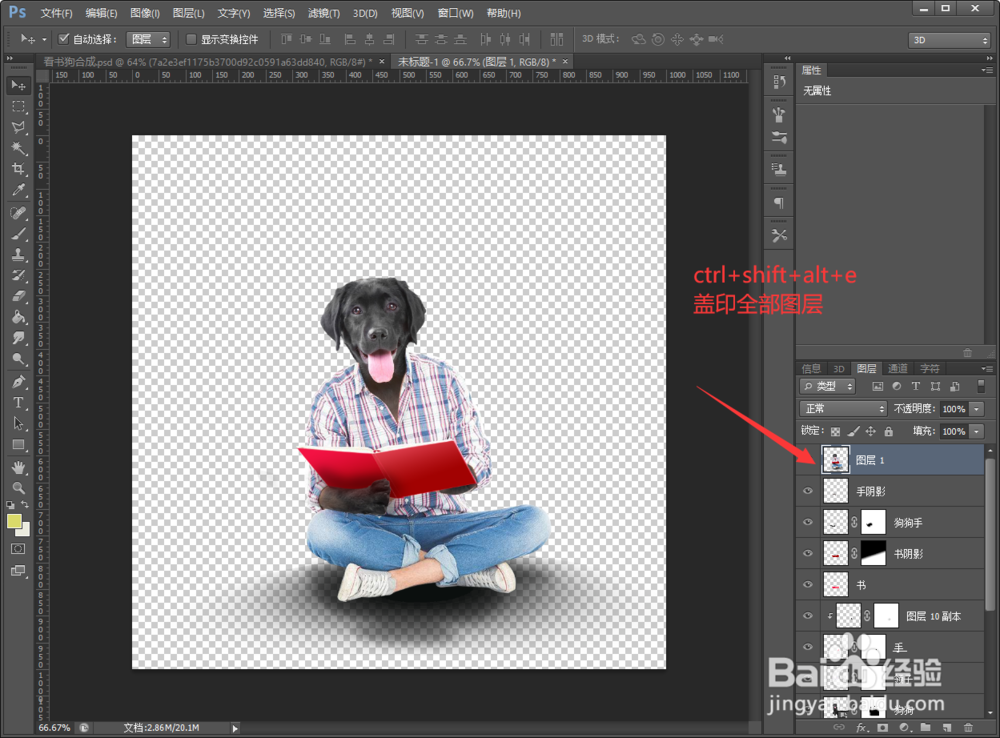This screenshot has width=1000, height=738.
Task: Select the Healing Brush tool
Action: 18,212
